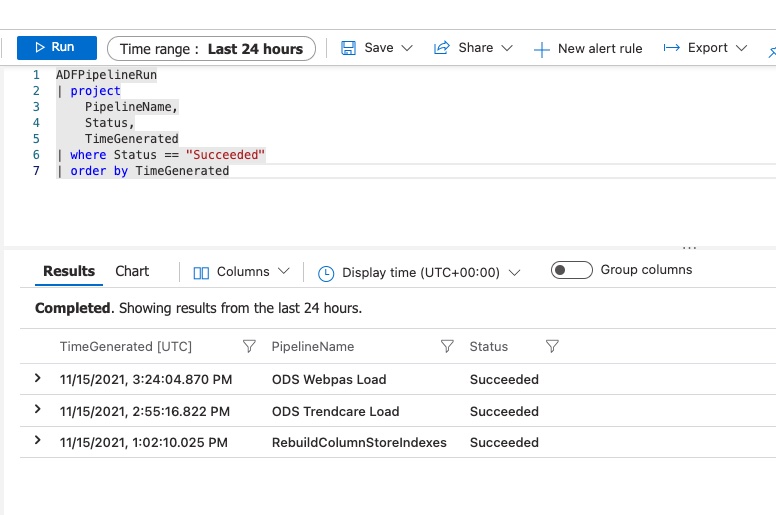This screenshot has height=515, width=776.
Task: Click the New alert rule plus icon
Action: 541,49
